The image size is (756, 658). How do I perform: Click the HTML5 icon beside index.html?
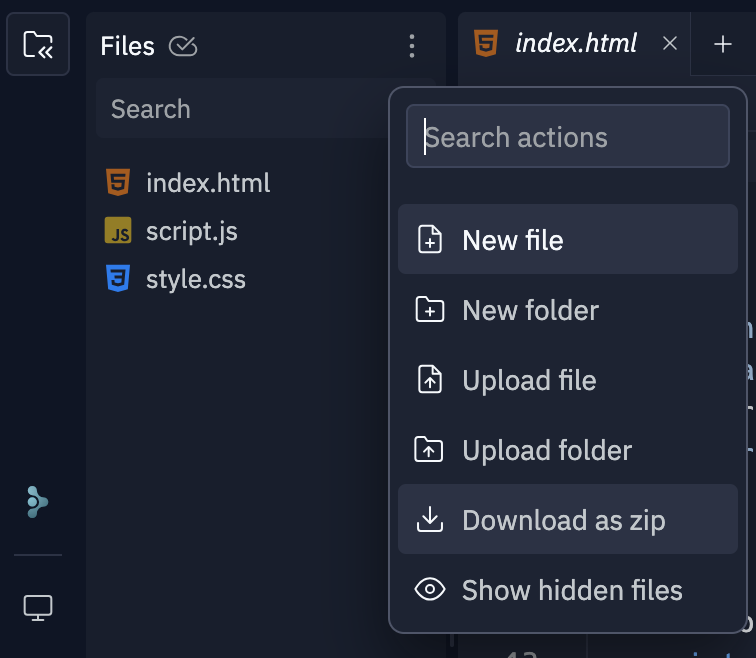[118, 183]
